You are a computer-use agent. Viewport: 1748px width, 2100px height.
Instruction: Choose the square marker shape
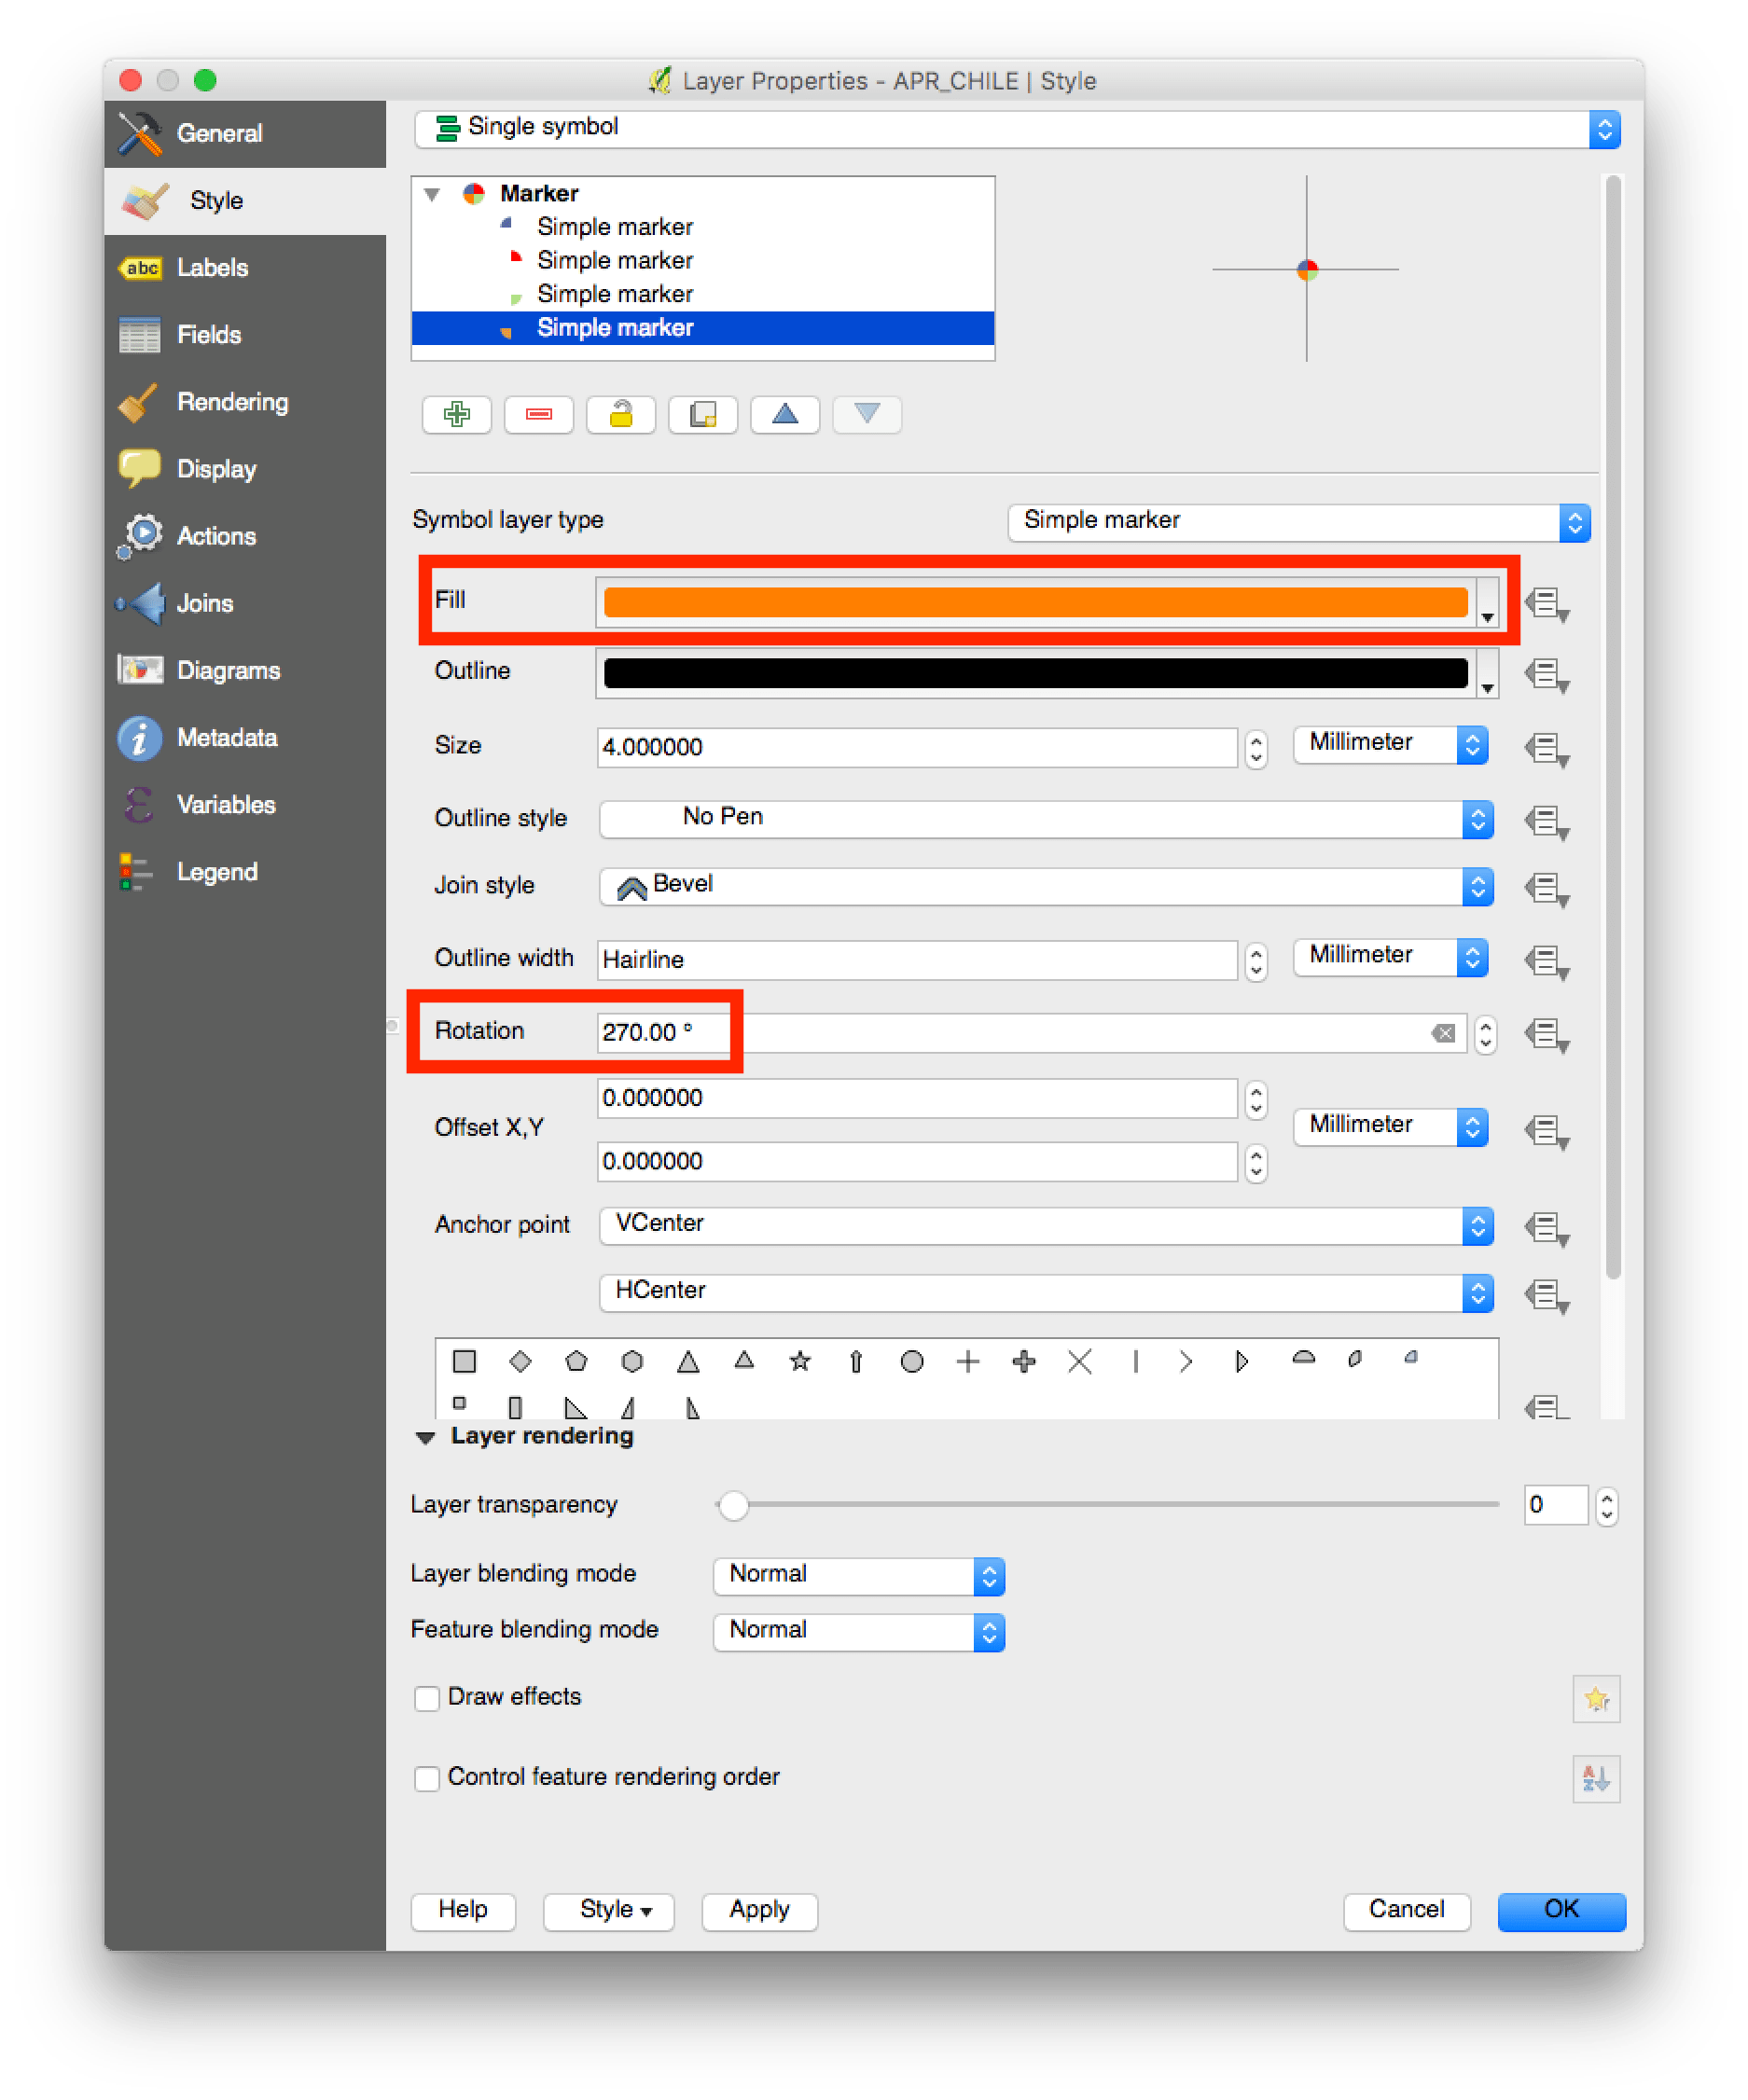point(464,1361)
